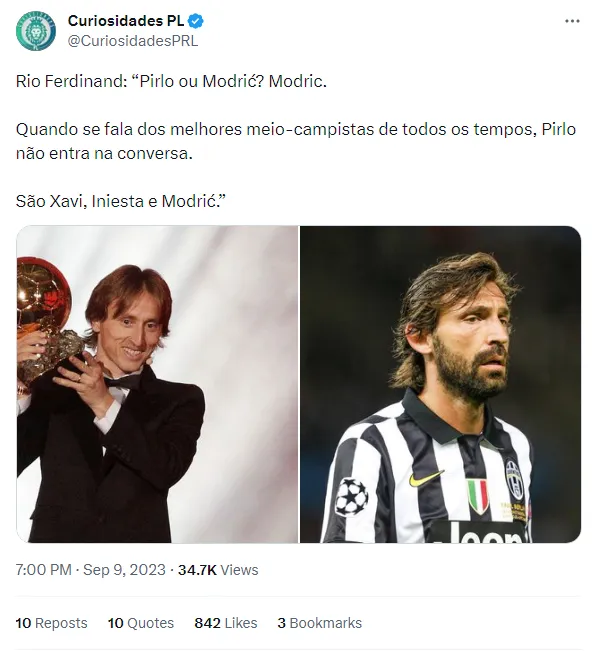This screenshot has width=600, height=651.
Task: View the 34.7K Views analytics
Action: (x=218, y=570)
